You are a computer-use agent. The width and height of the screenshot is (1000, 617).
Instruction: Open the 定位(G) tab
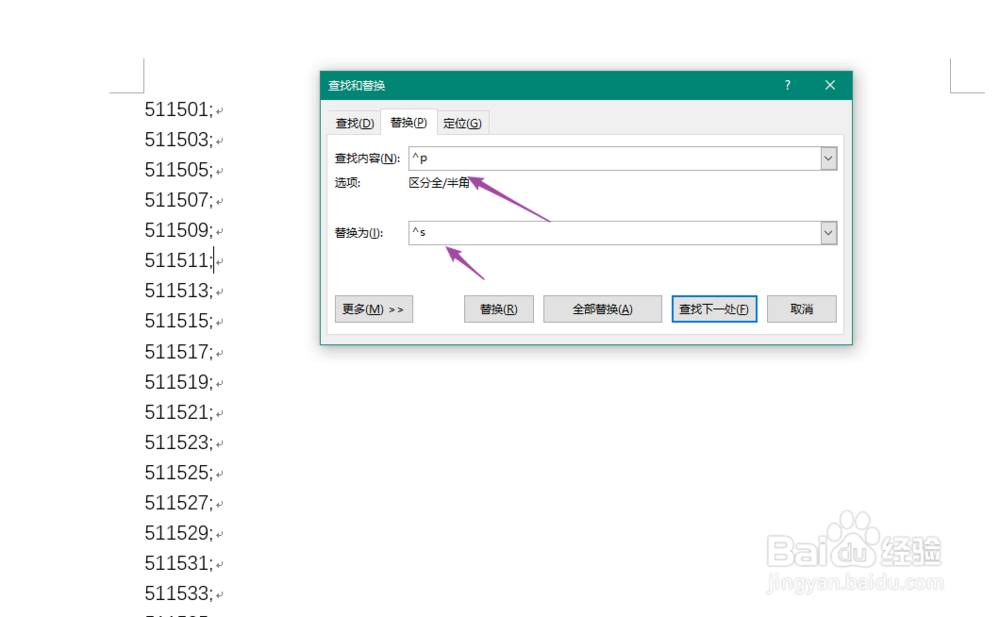click(462, 123)
